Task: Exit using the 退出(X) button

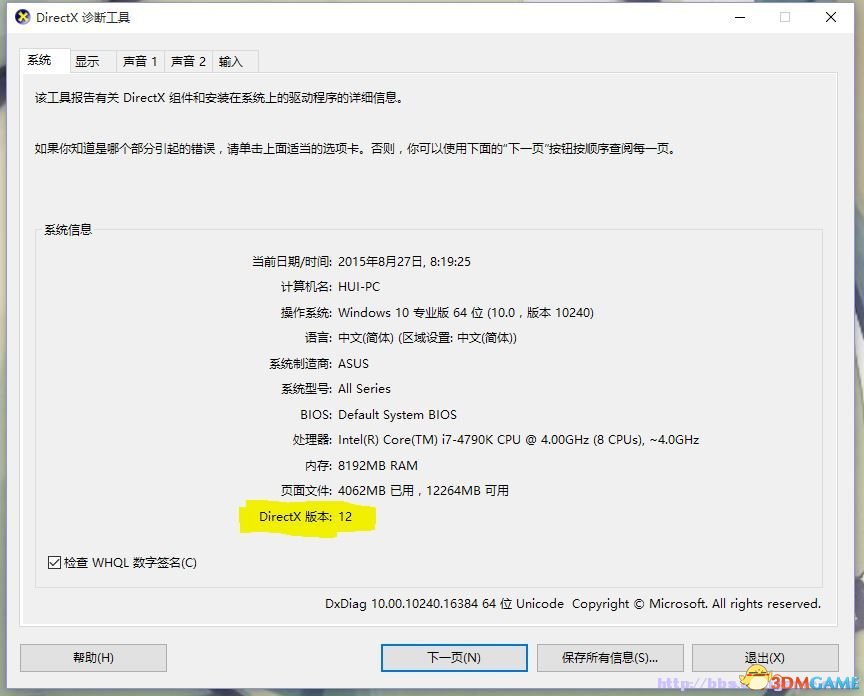Action: click(765, 657)
